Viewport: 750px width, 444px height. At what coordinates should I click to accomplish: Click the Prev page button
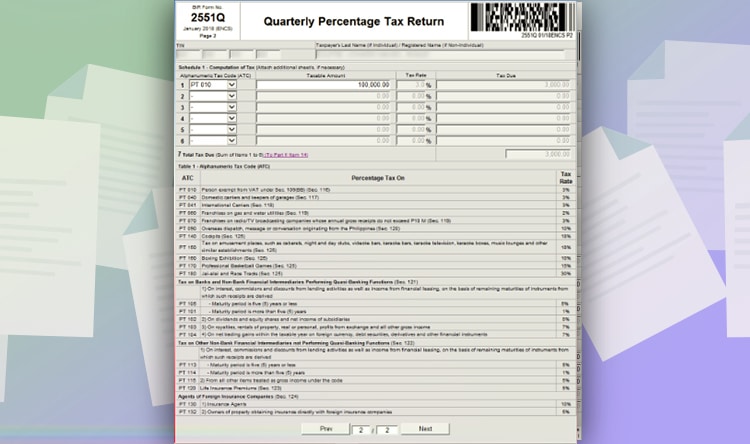(325, 428)
